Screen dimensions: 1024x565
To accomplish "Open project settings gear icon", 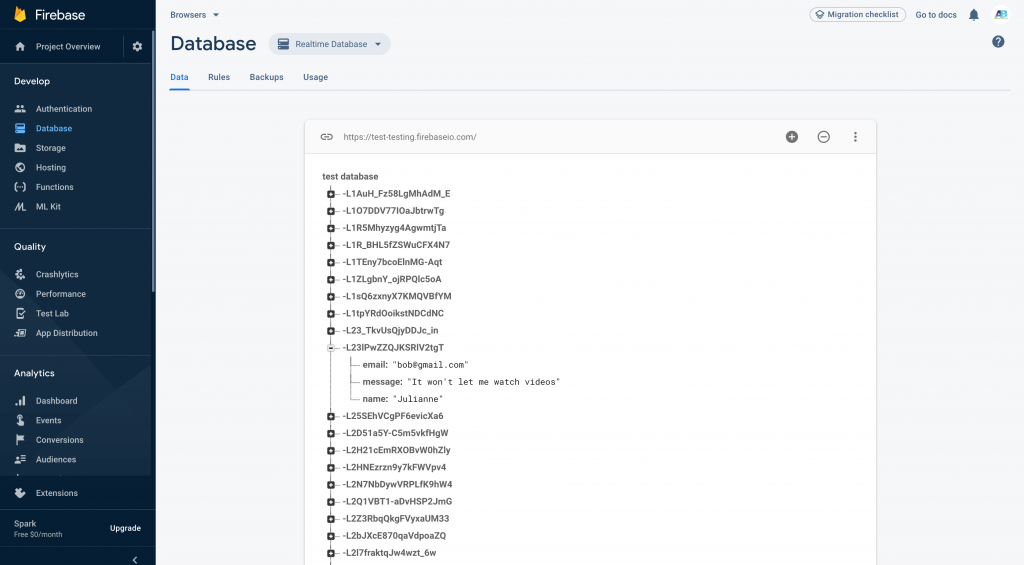I will (137, 46).
